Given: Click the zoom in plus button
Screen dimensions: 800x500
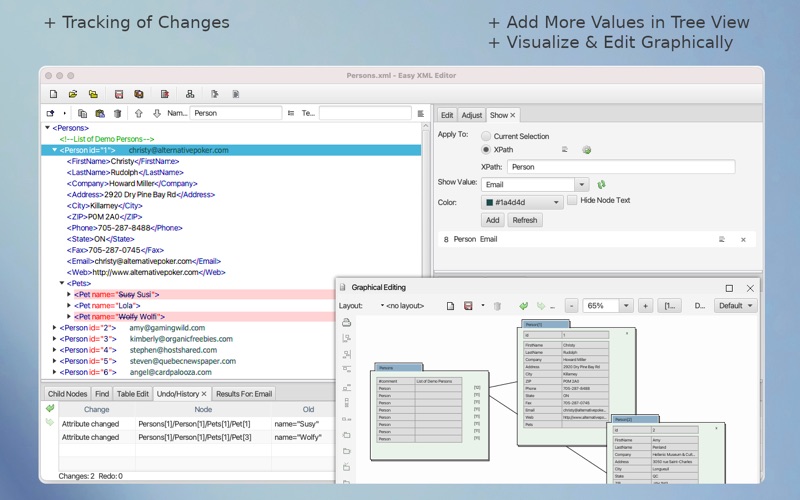Looking at the screenshot, I should [645, 306].
